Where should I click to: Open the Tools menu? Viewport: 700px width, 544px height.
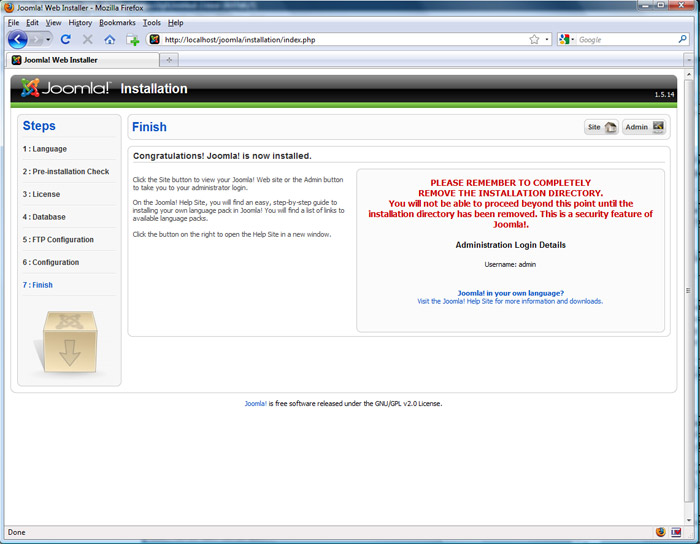[x=151, y=22]
